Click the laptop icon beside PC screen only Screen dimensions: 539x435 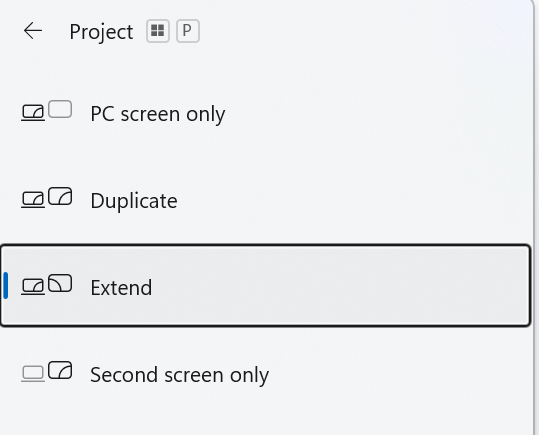click(x=33, y=113)
